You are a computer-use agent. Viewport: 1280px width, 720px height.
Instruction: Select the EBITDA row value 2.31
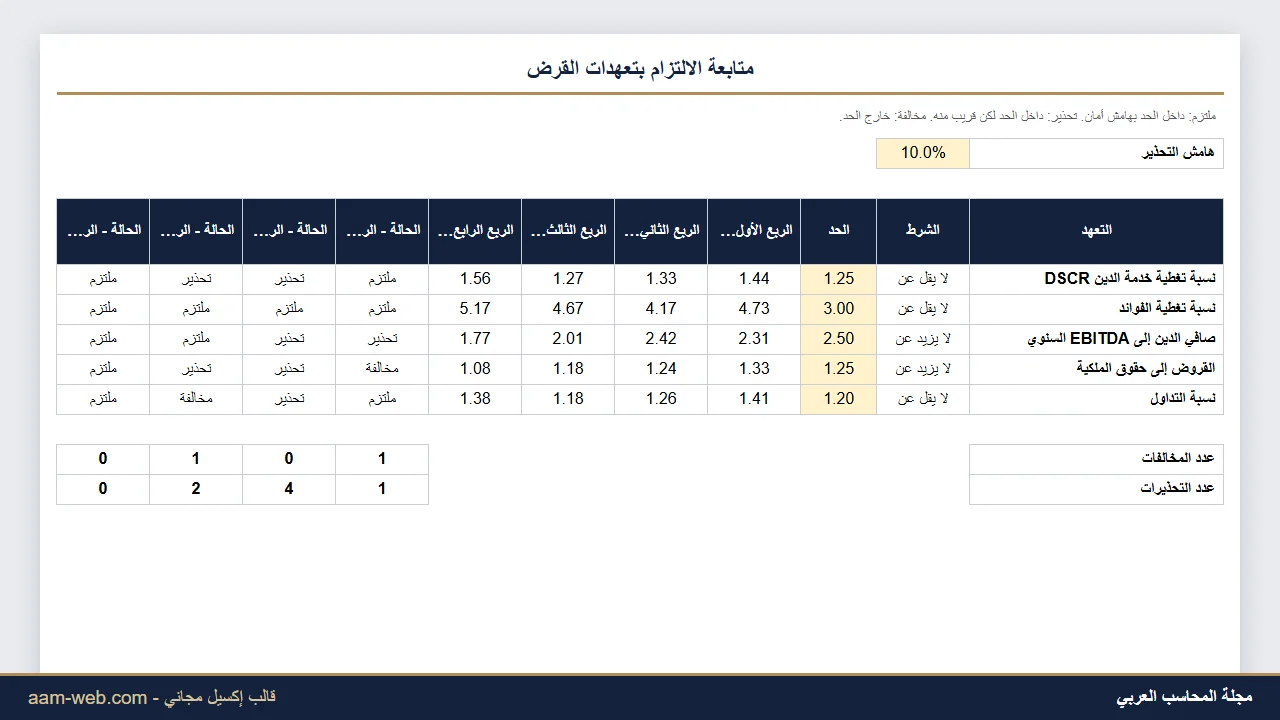[754, 339]
